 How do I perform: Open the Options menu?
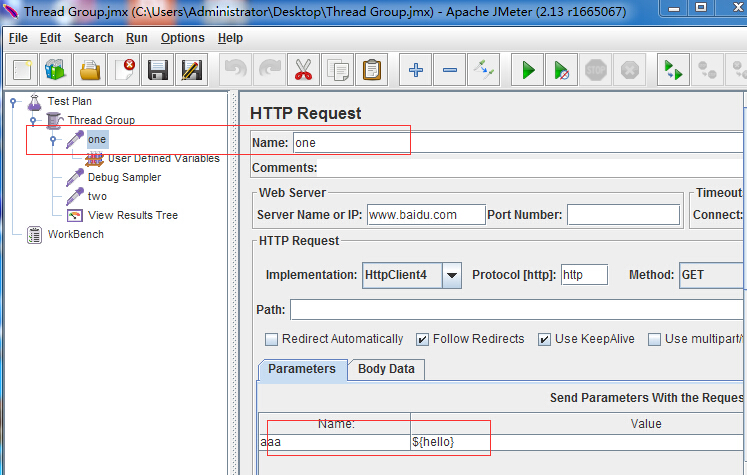182,38
